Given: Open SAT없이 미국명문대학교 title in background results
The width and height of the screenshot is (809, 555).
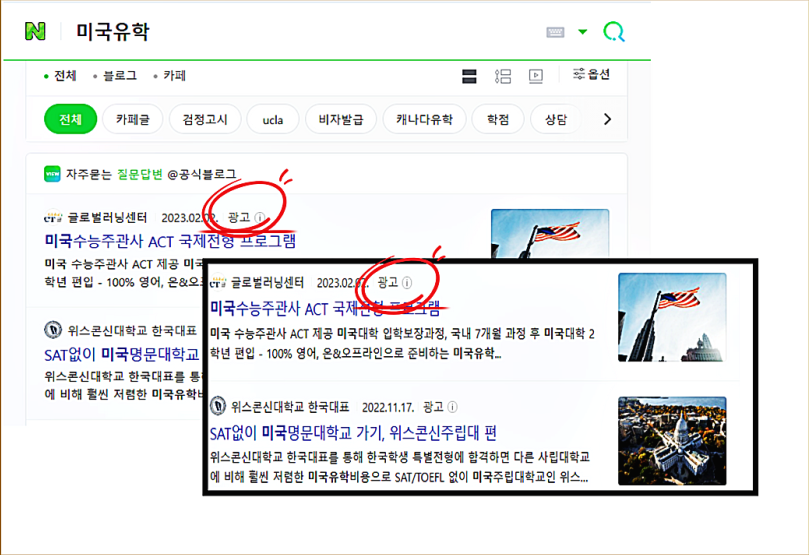Looking at the screenshot, I should [122, 354].
